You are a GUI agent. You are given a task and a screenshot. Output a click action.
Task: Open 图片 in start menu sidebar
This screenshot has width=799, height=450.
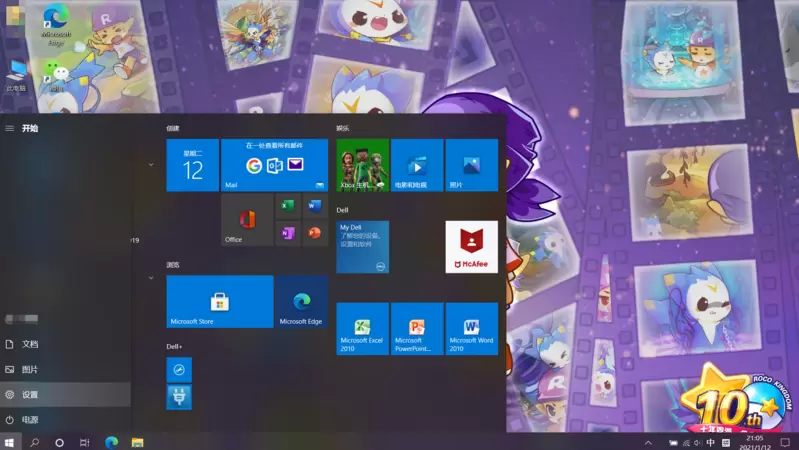[65, 369]
